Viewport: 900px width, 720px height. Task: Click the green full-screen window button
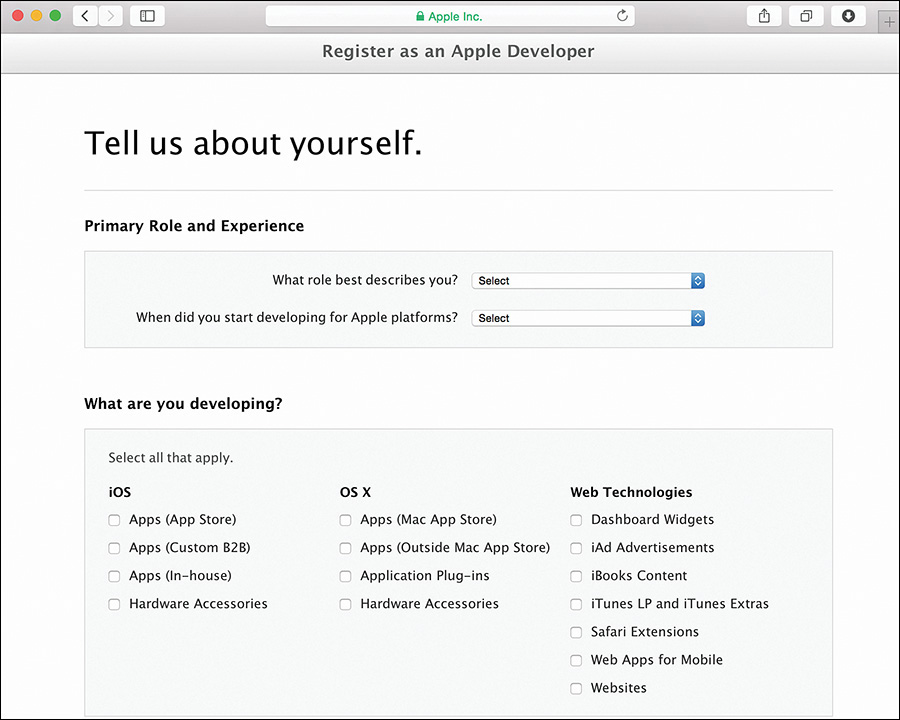55,16
